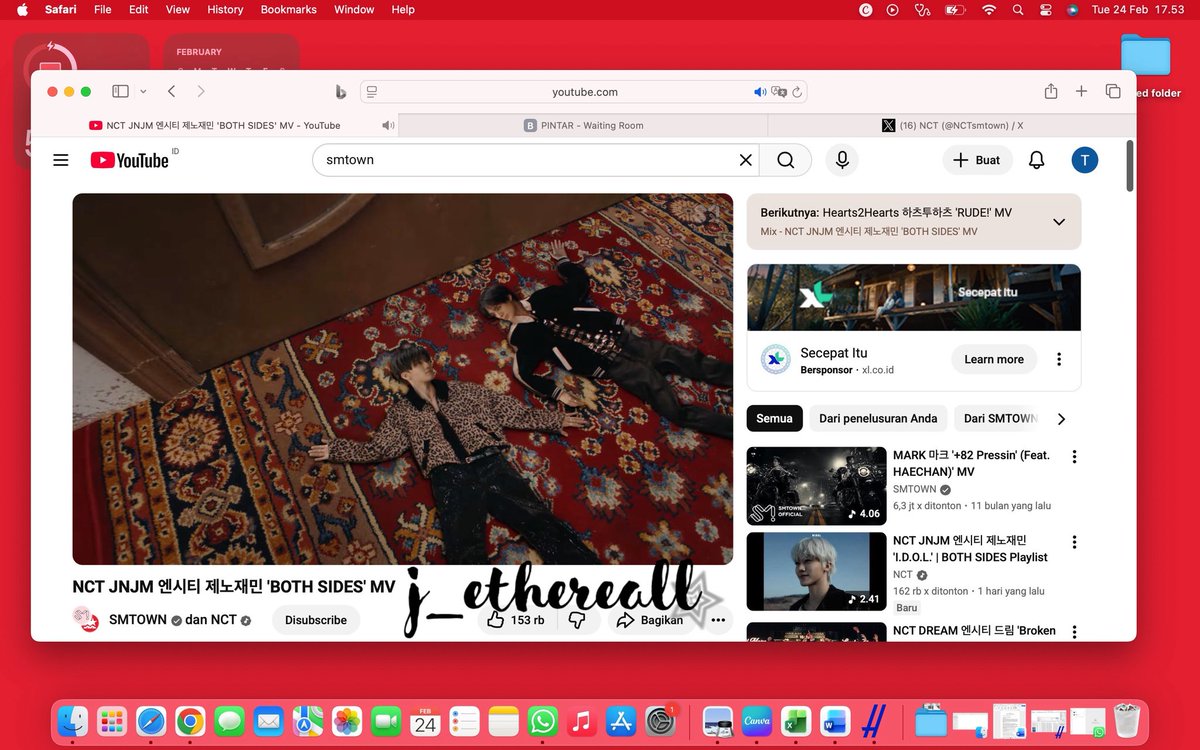Switch to the NCT (@NCTsmtown) X tab
Screen dimensions: 1200x750
pos(951,125)
